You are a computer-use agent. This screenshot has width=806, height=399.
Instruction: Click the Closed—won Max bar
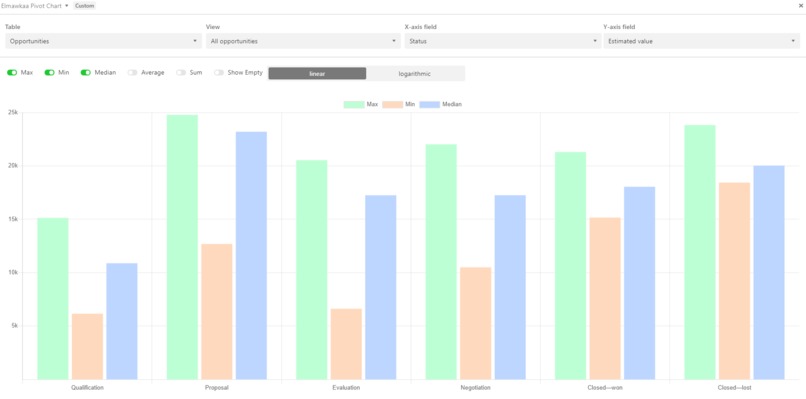(571, 266)
